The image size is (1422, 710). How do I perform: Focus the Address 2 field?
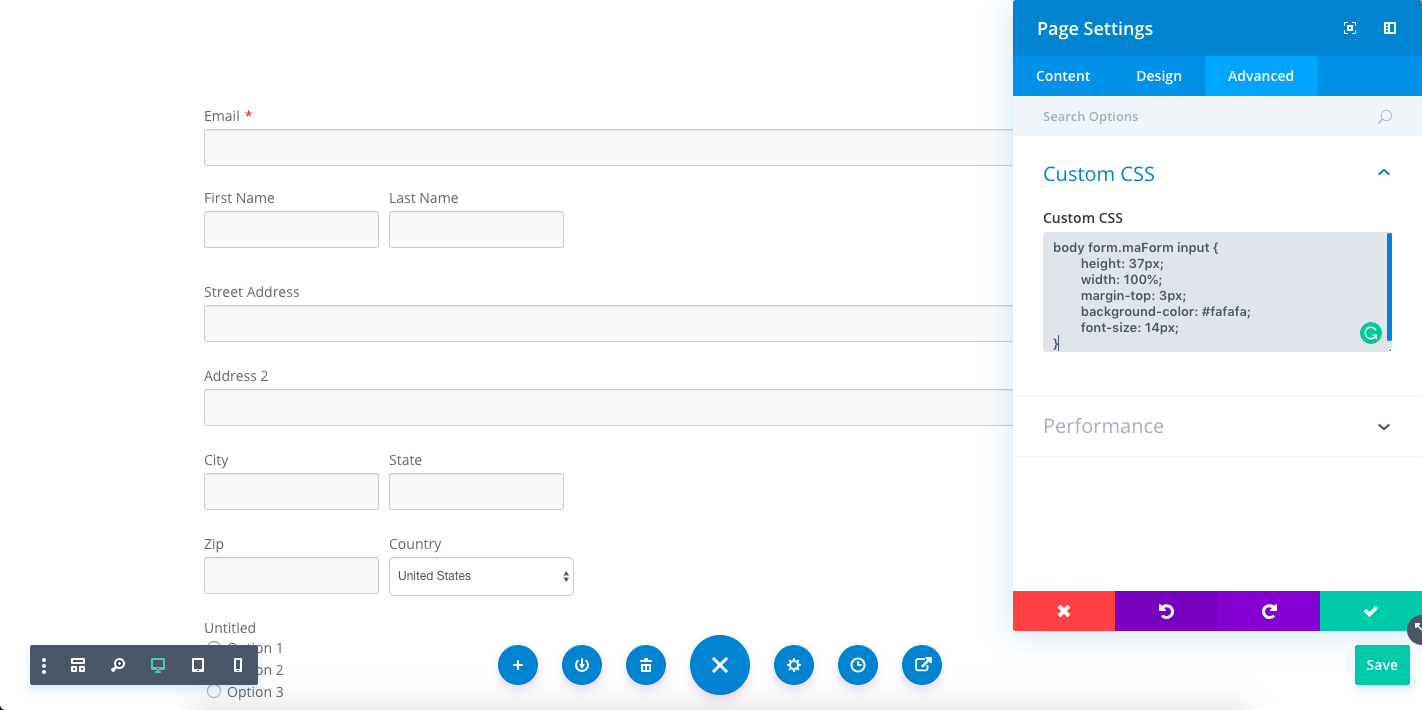pos(608,407)
